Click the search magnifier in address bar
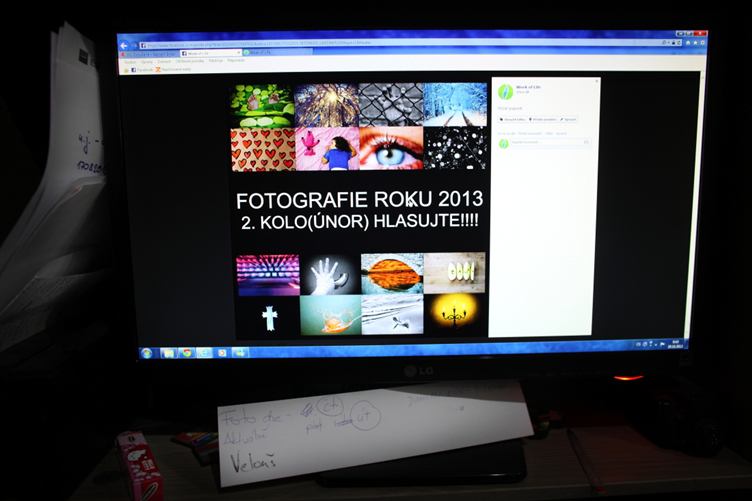Viewport: 752px width, 501px height. click(x=664, y=43)
